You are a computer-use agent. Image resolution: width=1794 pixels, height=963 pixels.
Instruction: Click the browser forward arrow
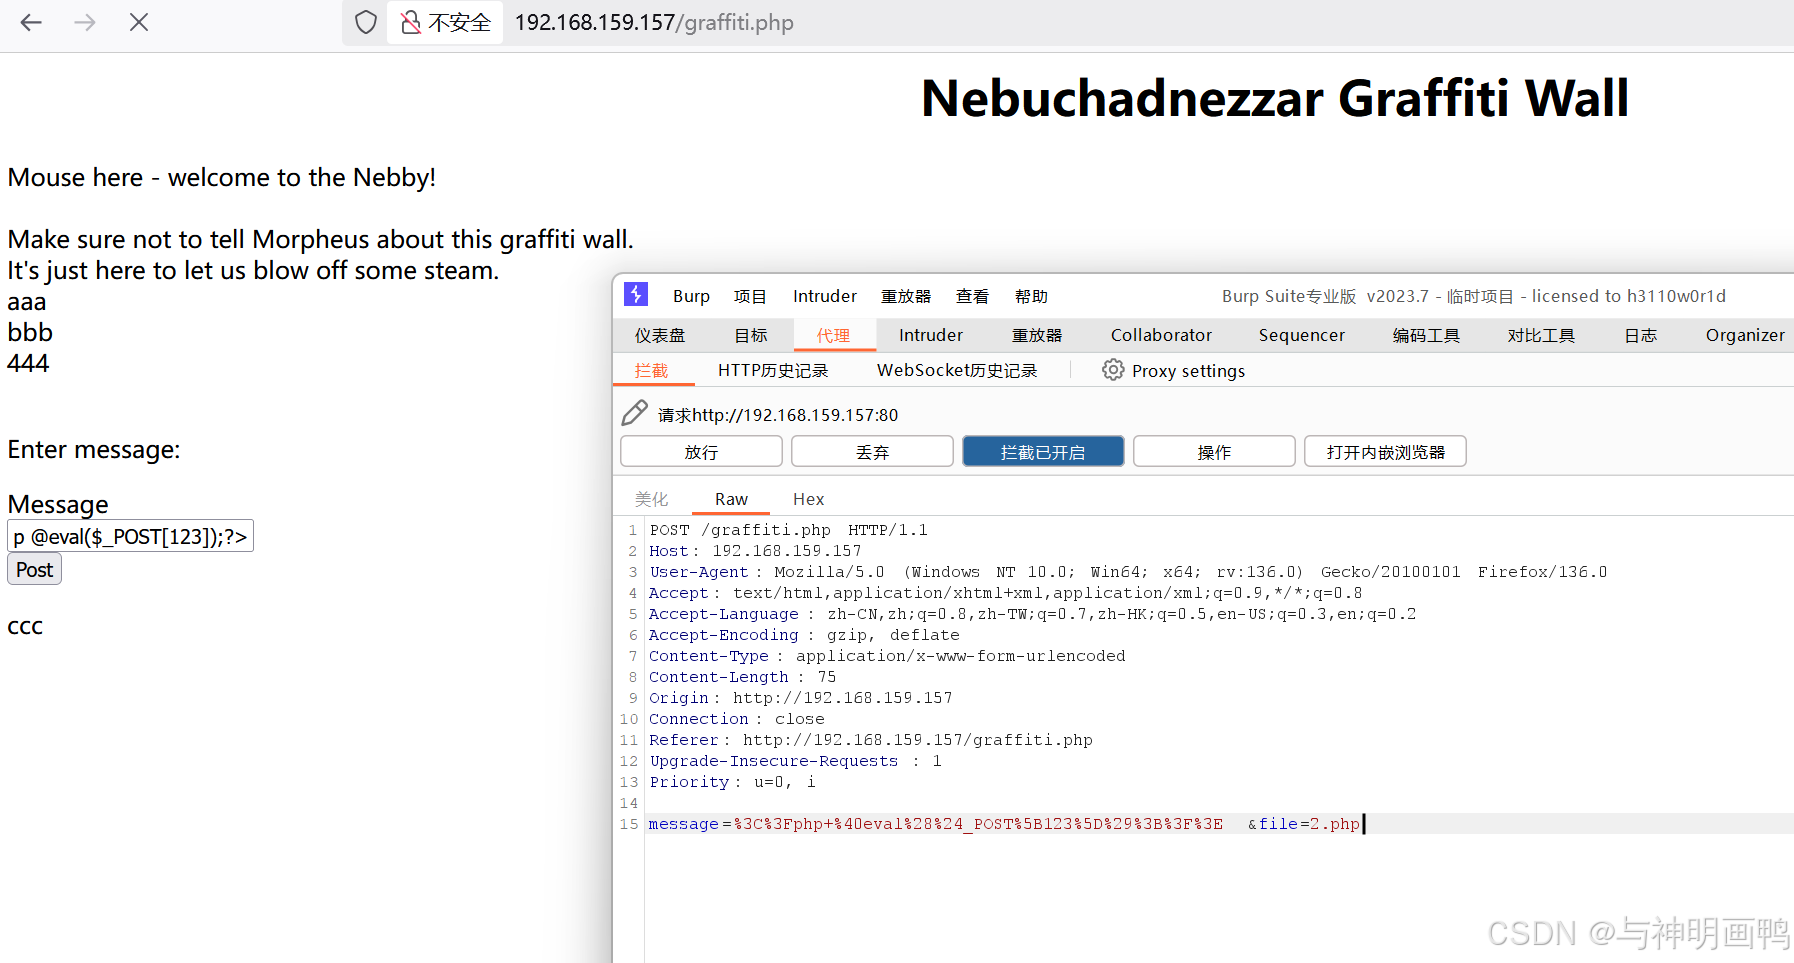coord(85,22)
